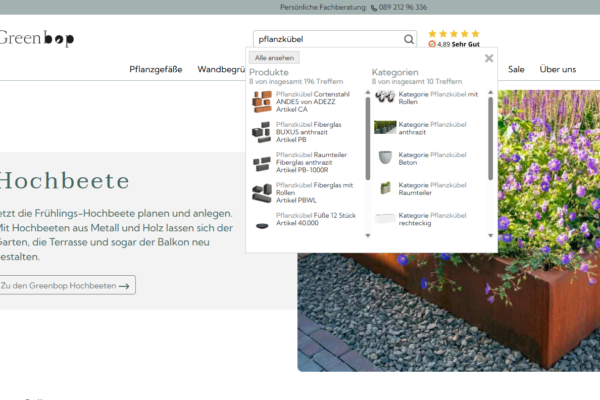The height and width of the screenshot is (400, 600).
Task: Click the Fiberglas mit Rollen product thumbnail
Action: 262,193
